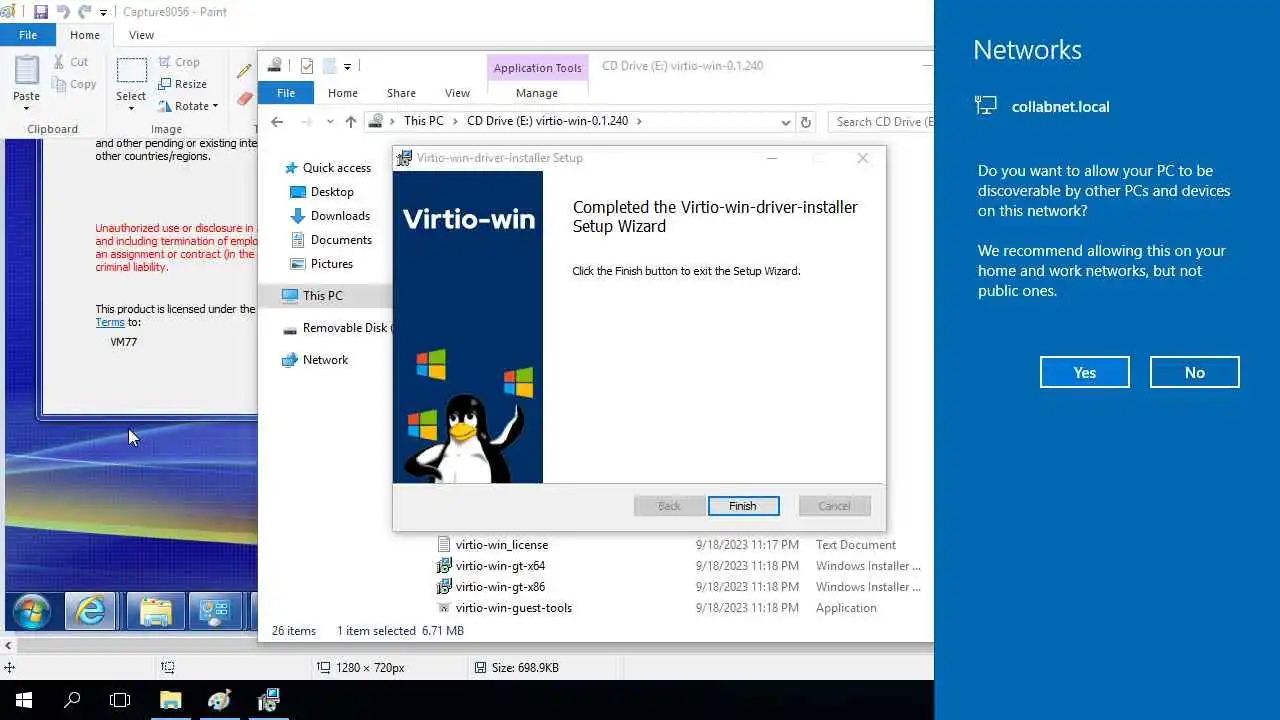Switch to Explorer's Home ribbon tab

[x=343, y=93]
